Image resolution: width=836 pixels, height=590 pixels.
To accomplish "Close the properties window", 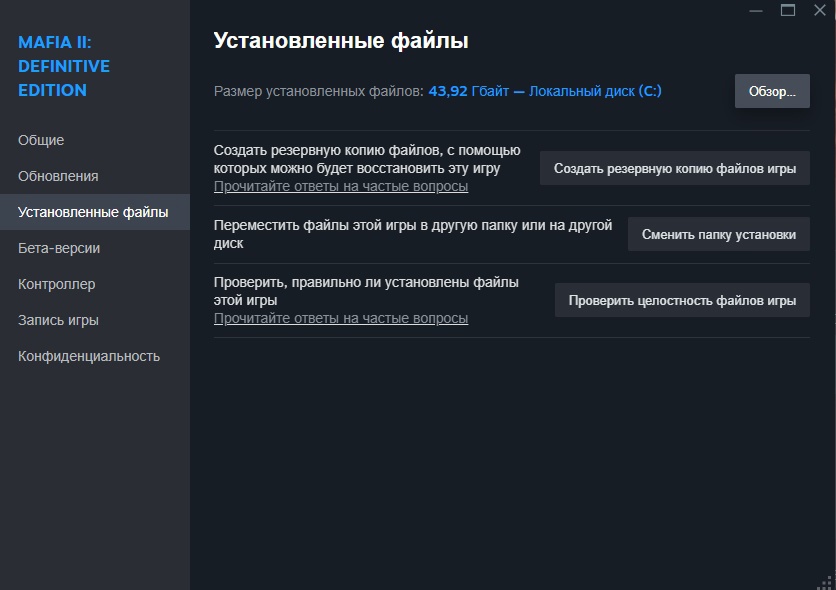I will pos(820,10).
